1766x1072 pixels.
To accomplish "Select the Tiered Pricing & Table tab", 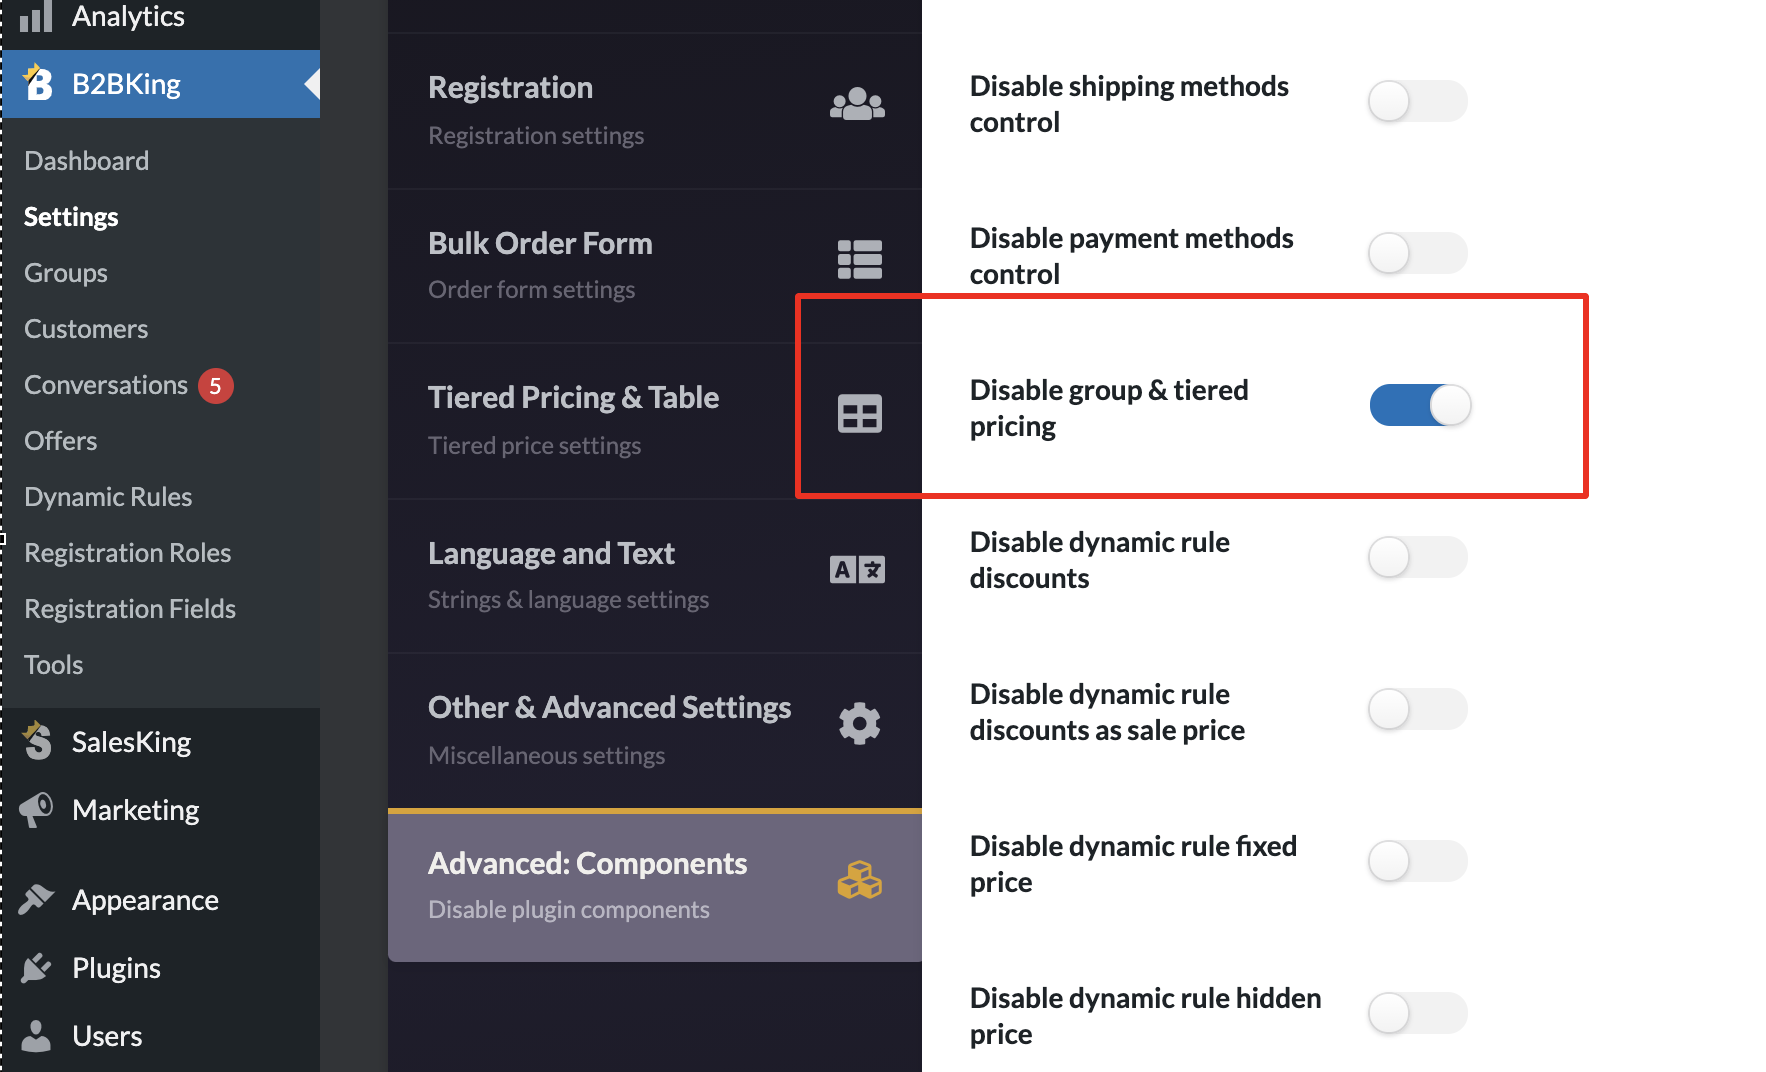I will (x=655, y=421).
